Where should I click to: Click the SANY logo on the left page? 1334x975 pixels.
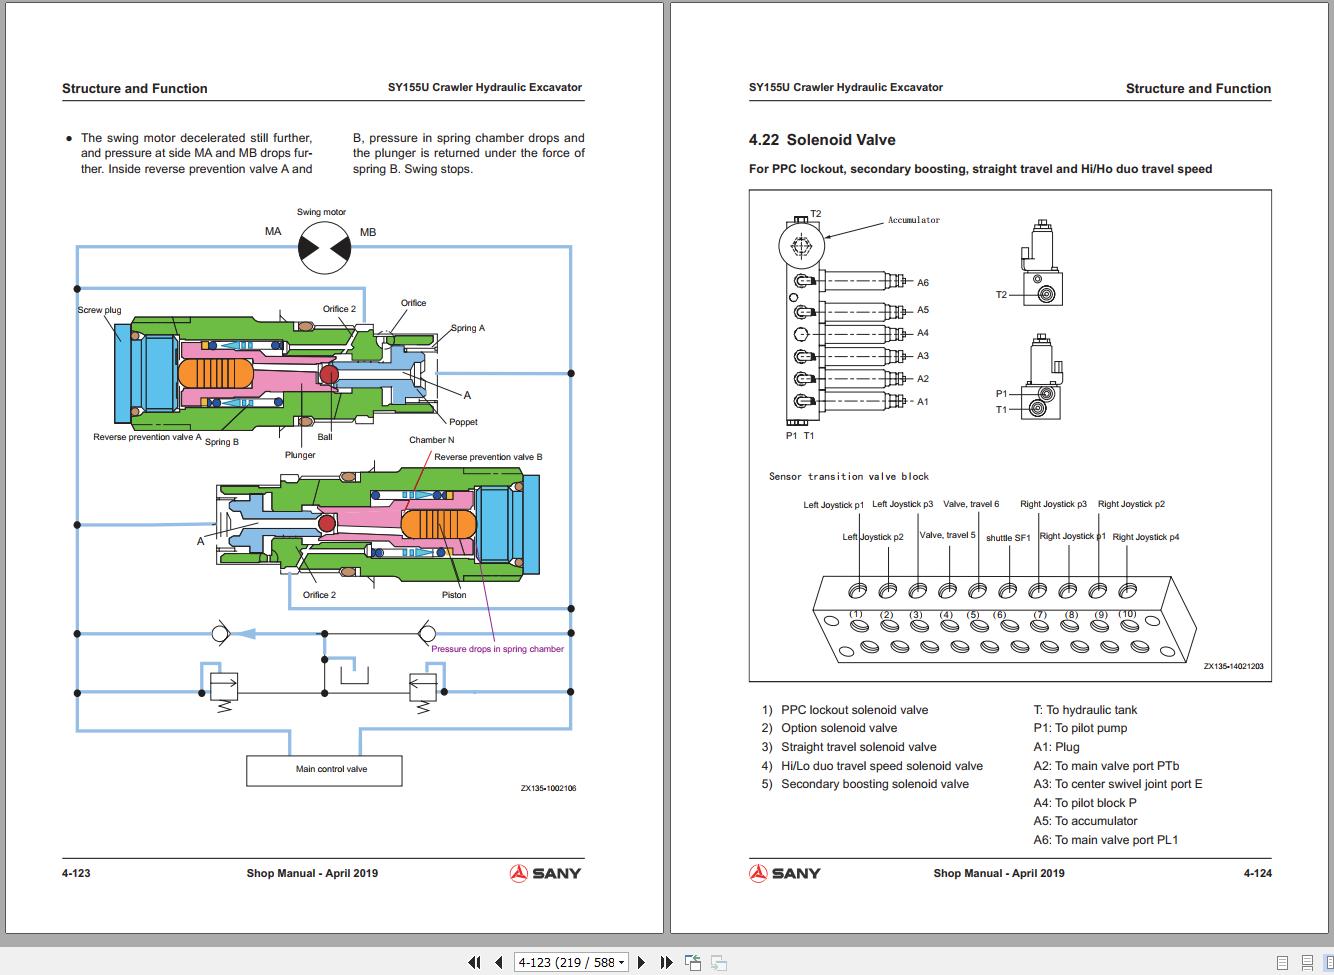coord(545,873)
